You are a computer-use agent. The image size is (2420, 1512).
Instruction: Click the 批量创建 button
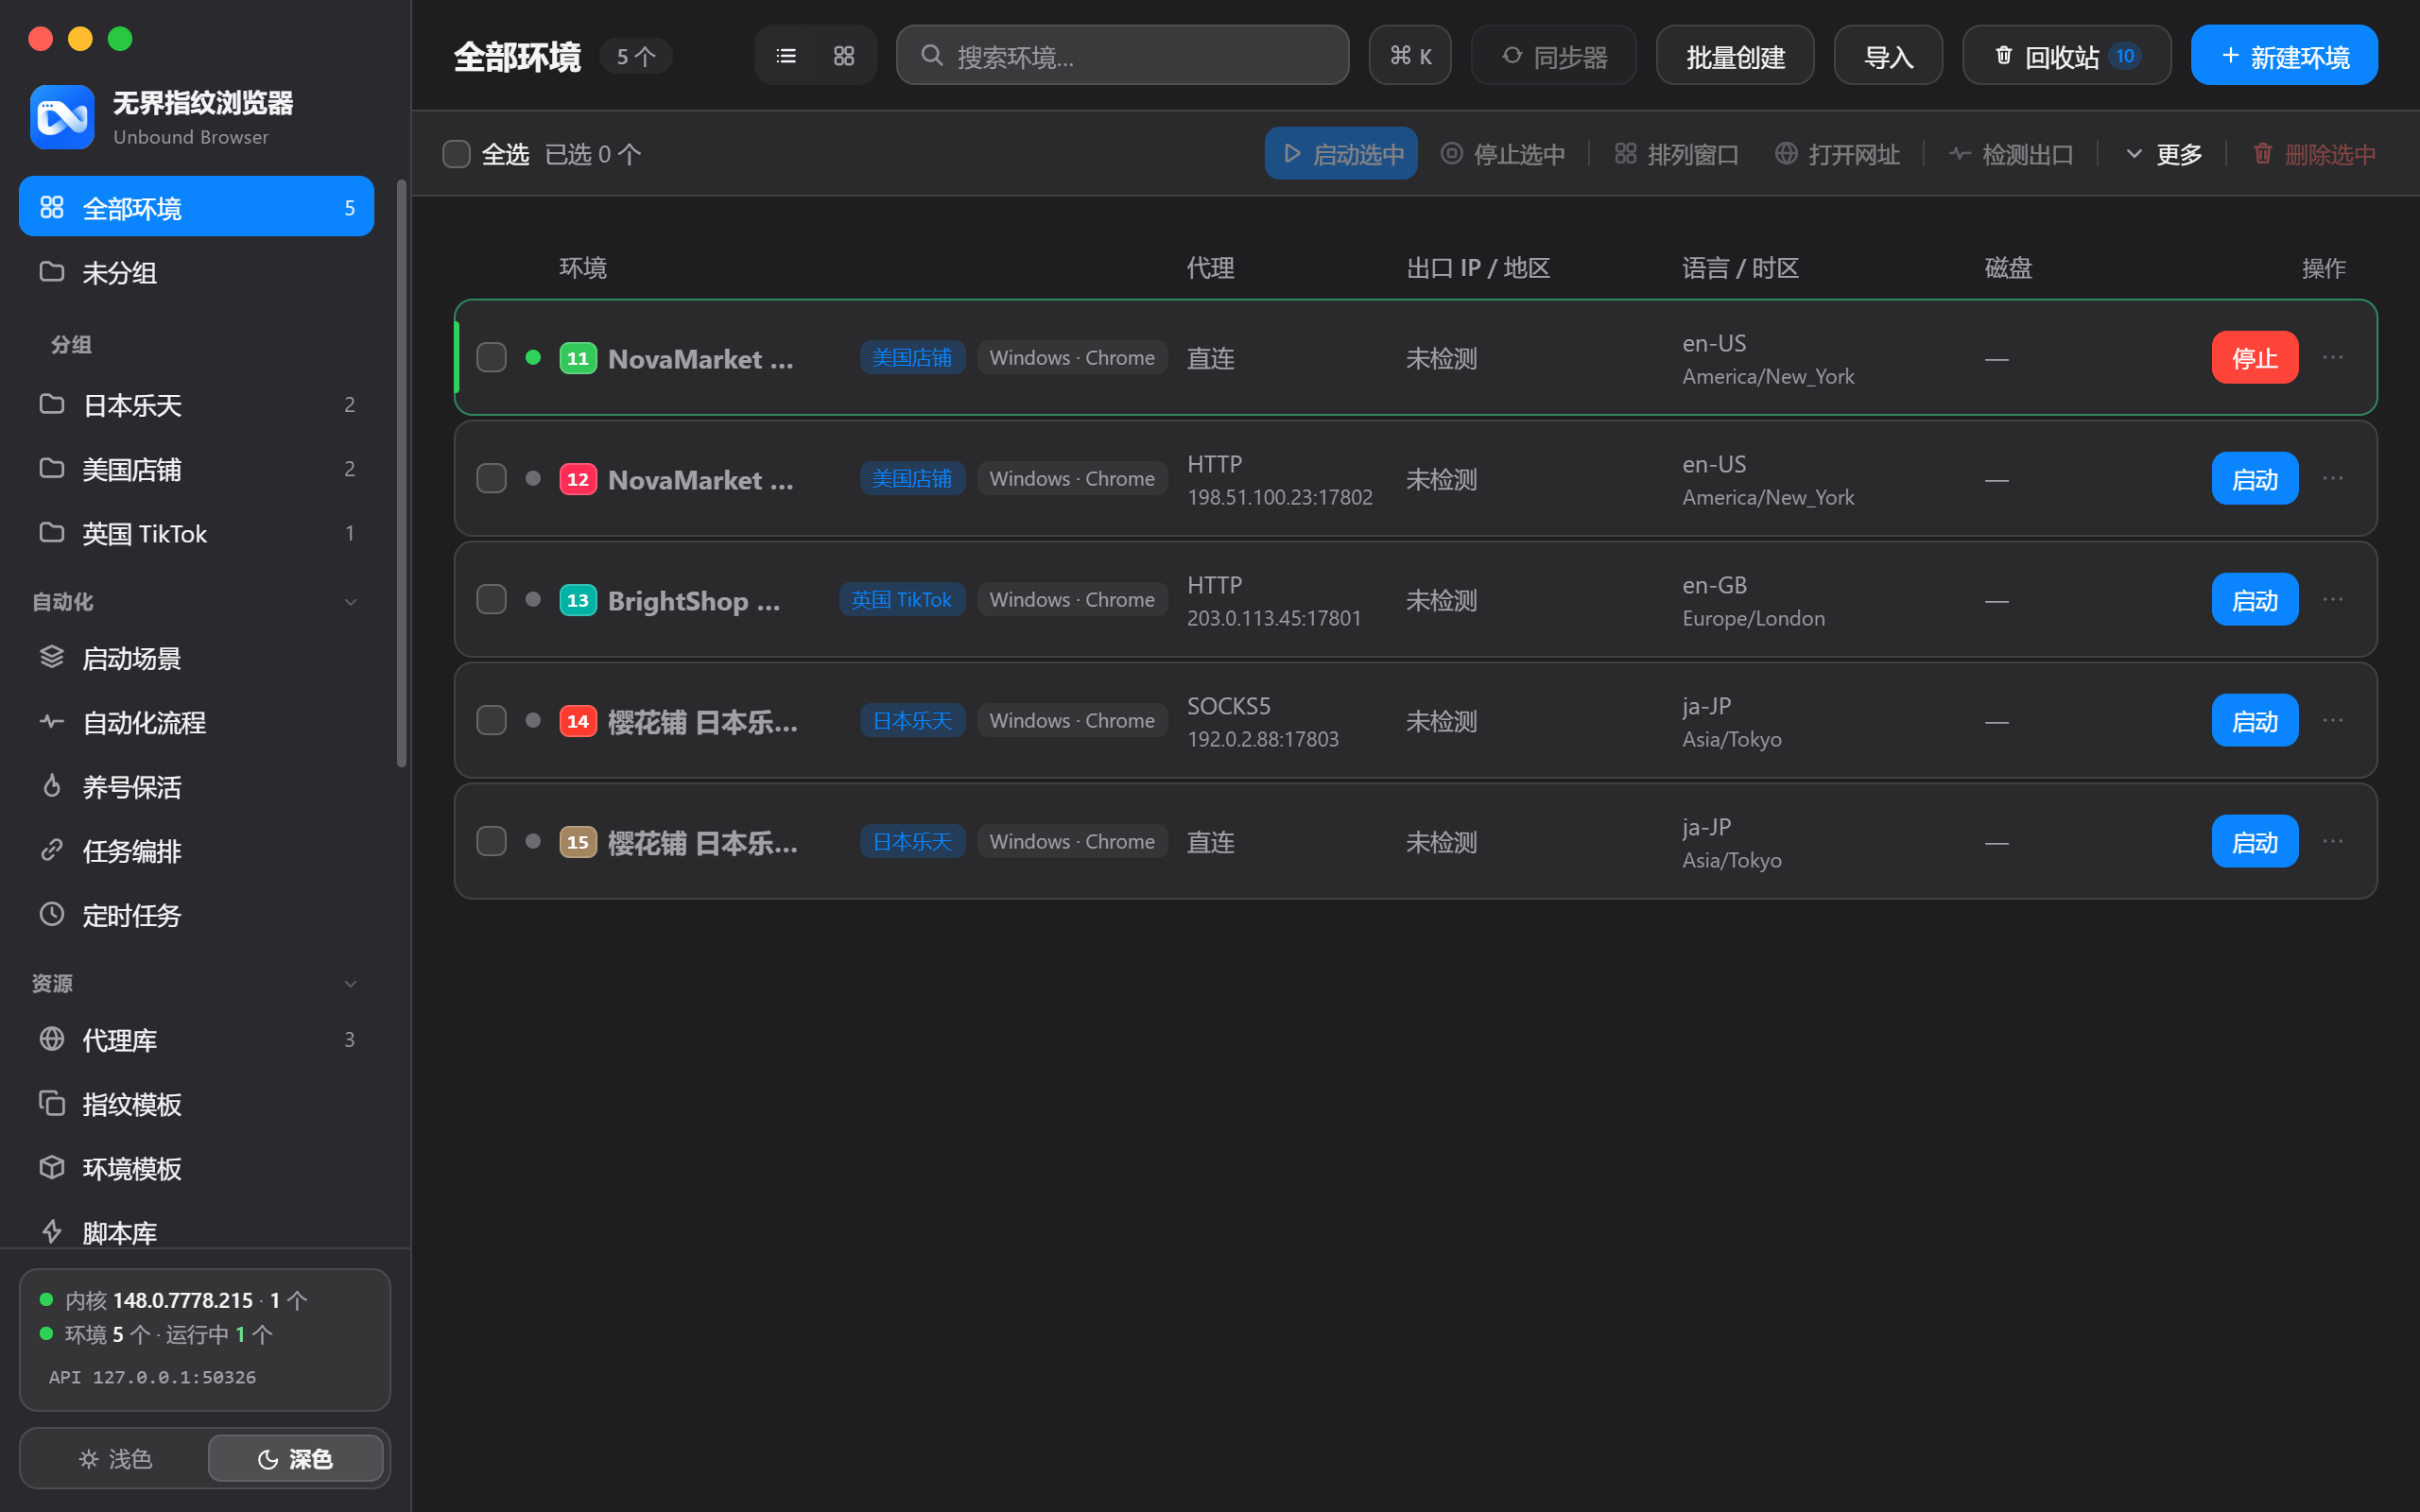[1735, 56]
